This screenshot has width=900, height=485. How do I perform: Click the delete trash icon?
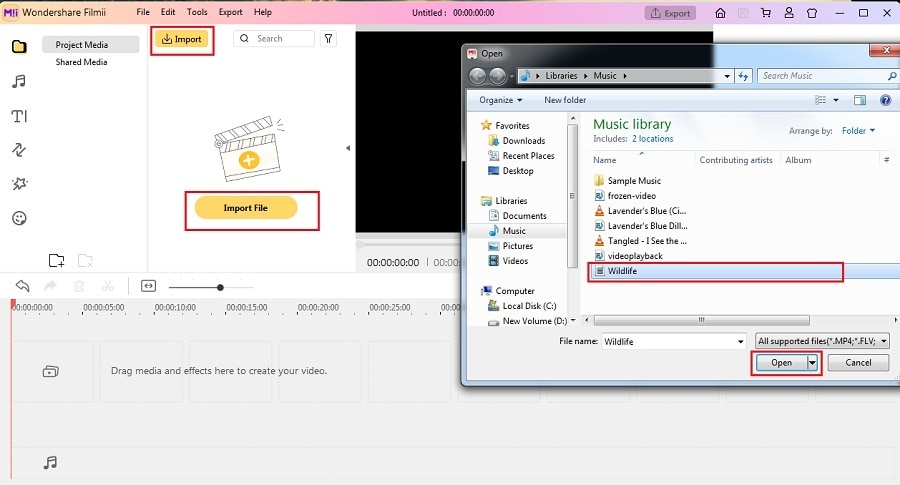coord(79,286)
